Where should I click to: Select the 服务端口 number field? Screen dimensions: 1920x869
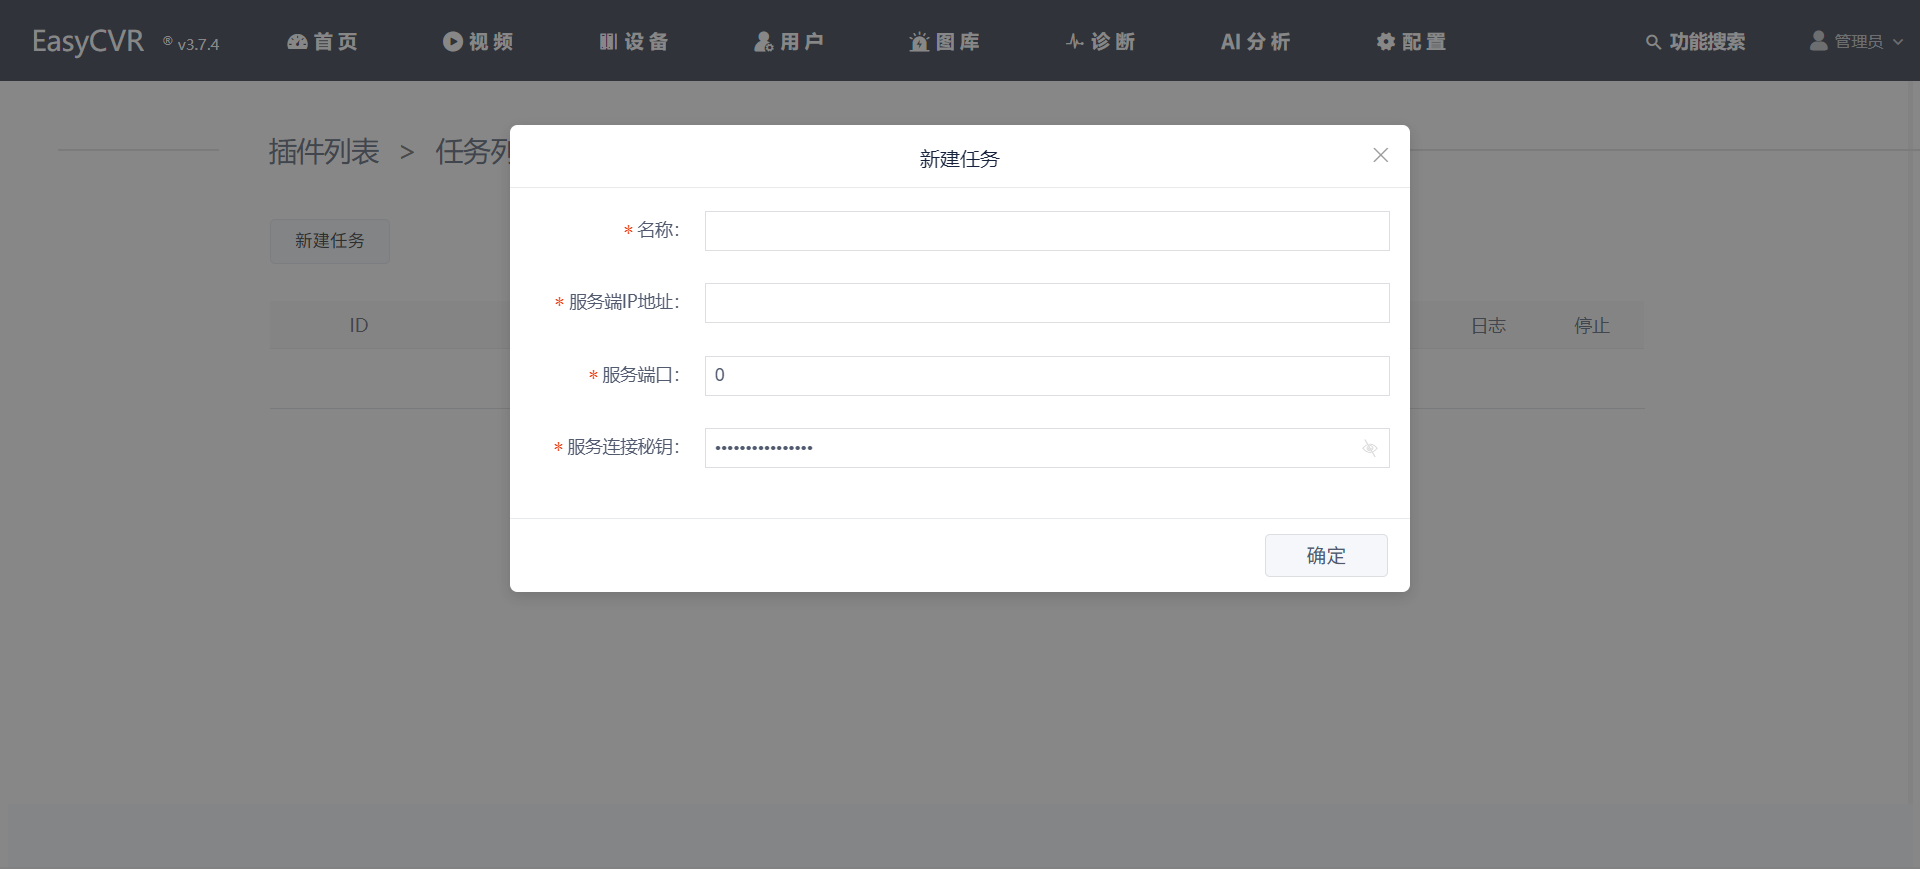pos(1046,376)
